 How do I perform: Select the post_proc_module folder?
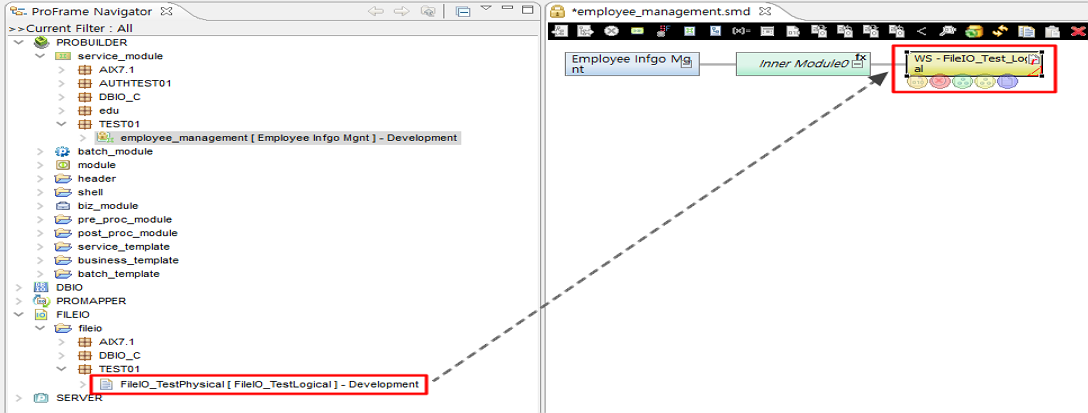(x=128, y=233)
